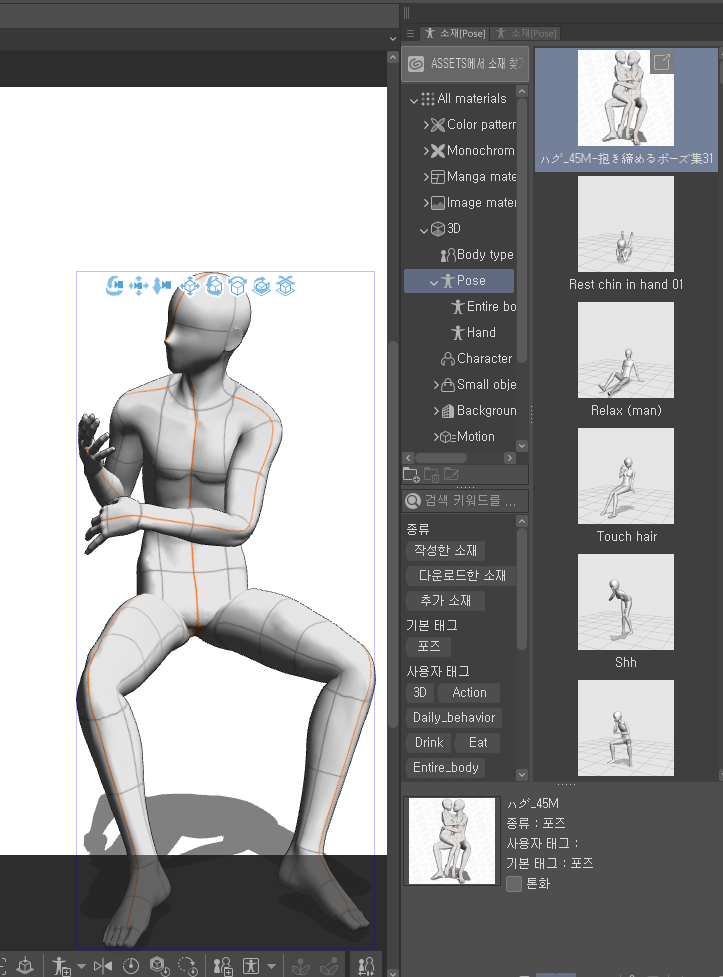Select the Entire body subfolder
Screen dimensions: 723x977
click(x=484, y=307)
